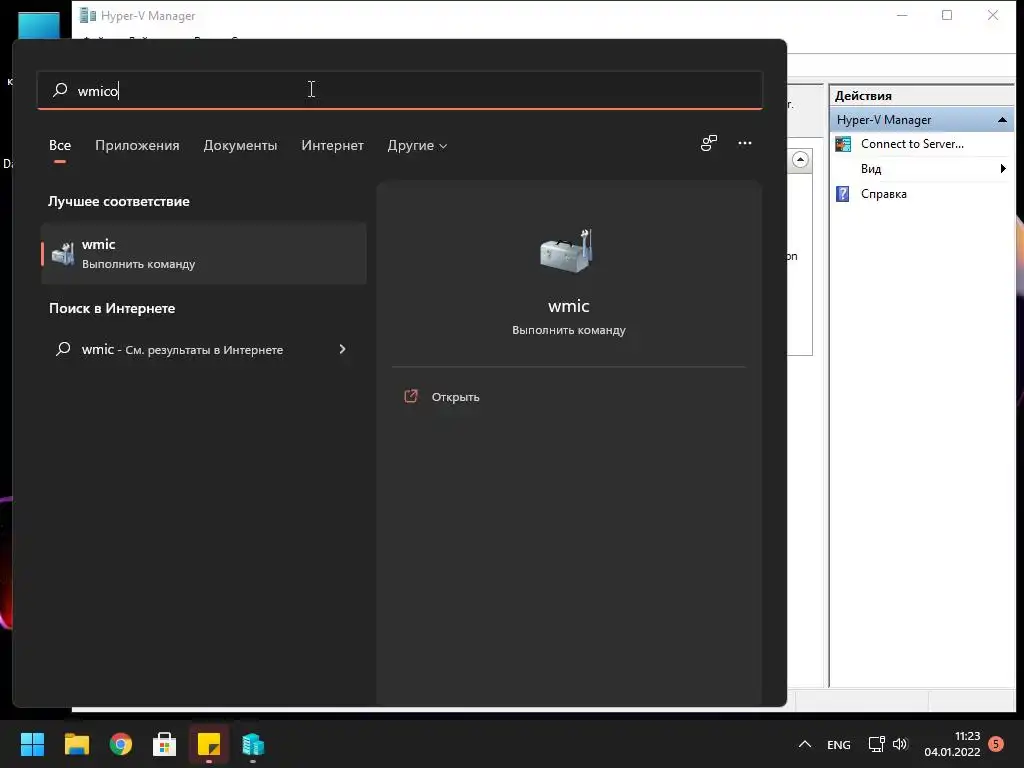
Task: Click the search magnifier icon in search box
Action: pyautogui.click(x=60, y=89)
